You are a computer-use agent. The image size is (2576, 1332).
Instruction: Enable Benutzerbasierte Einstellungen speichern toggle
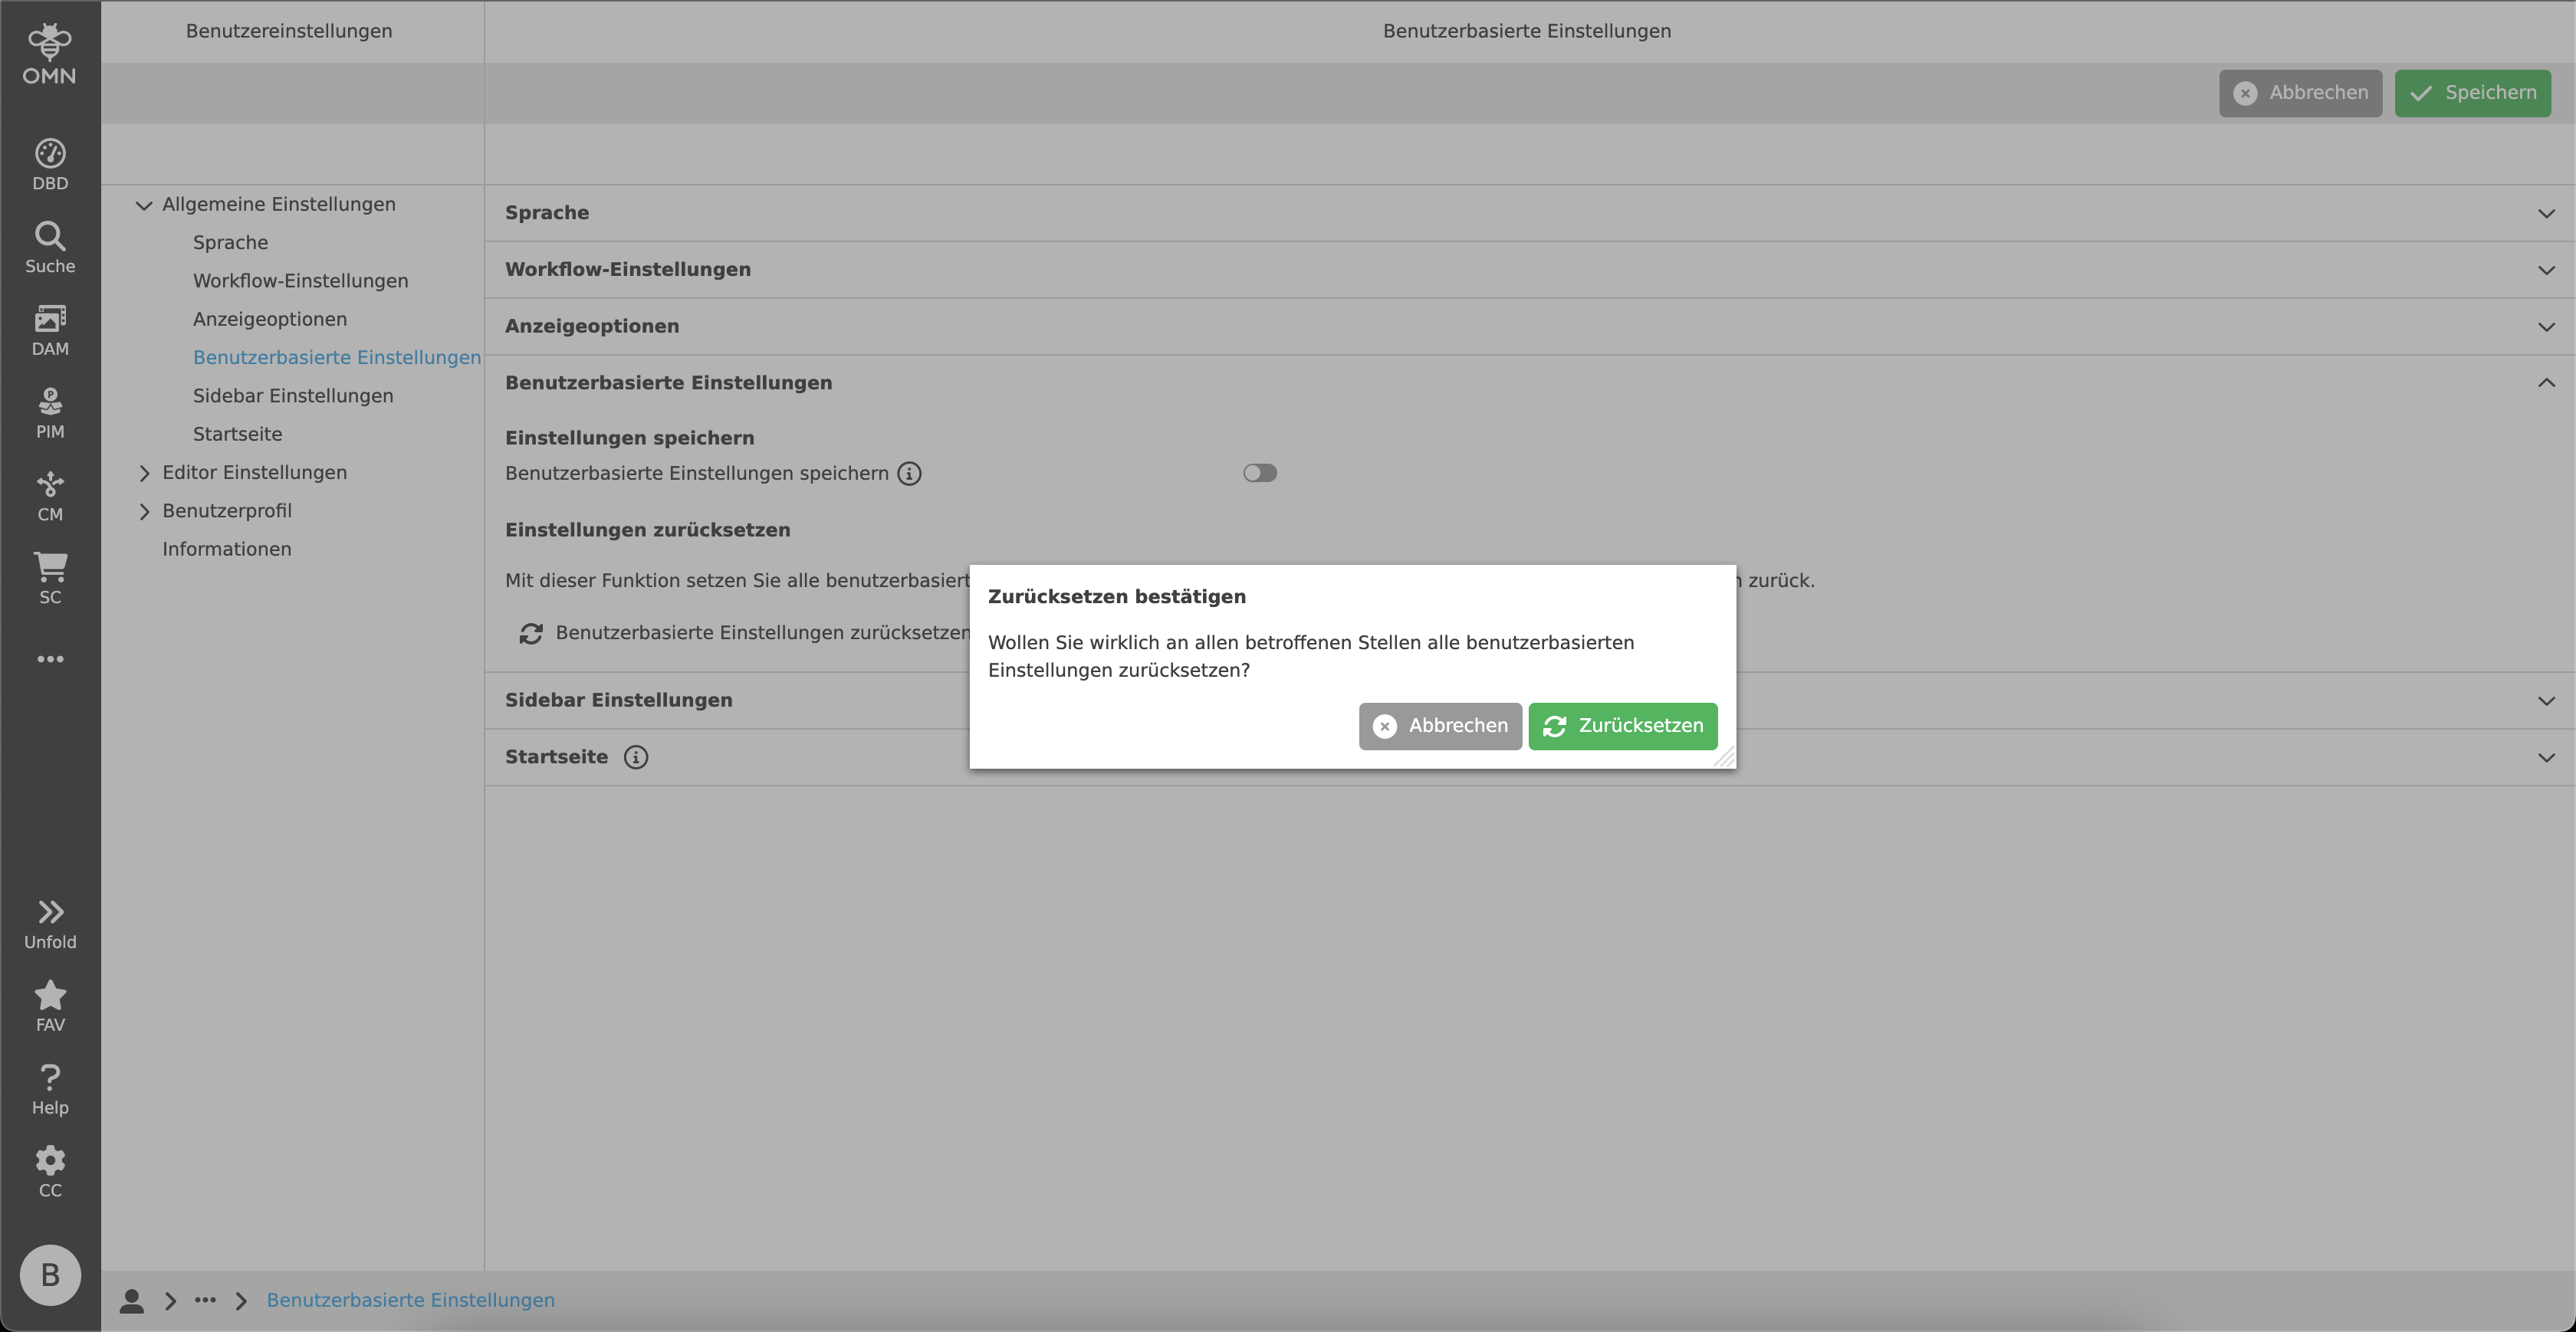tap(1260, 472)
